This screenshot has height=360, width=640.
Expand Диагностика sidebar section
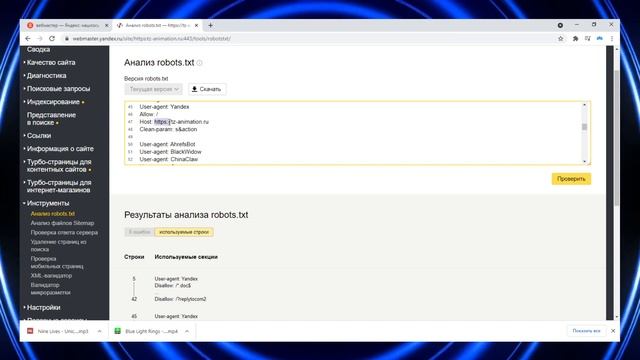point(46,76)
